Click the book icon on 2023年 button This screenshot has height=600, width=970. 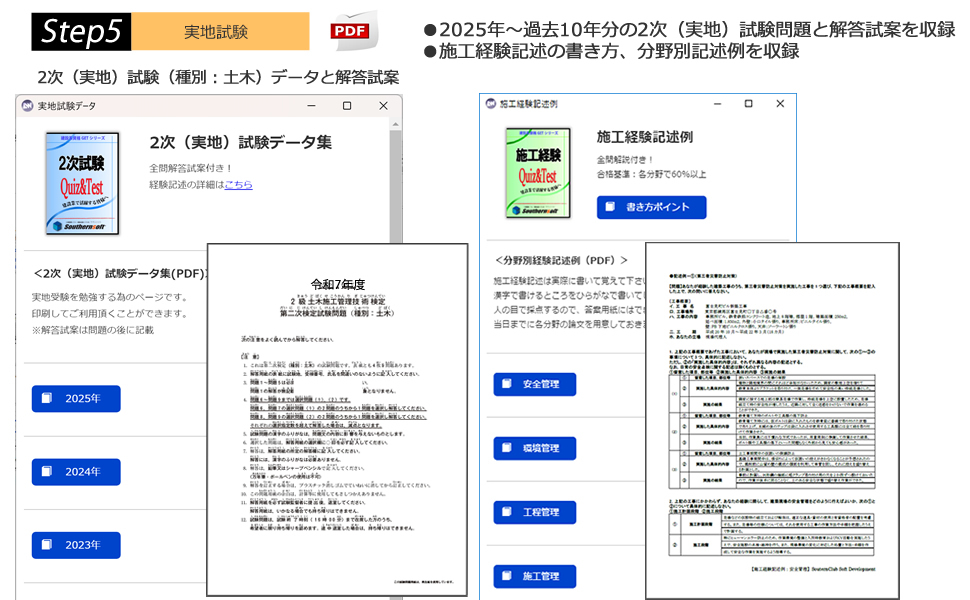click(x=46, y=544)
